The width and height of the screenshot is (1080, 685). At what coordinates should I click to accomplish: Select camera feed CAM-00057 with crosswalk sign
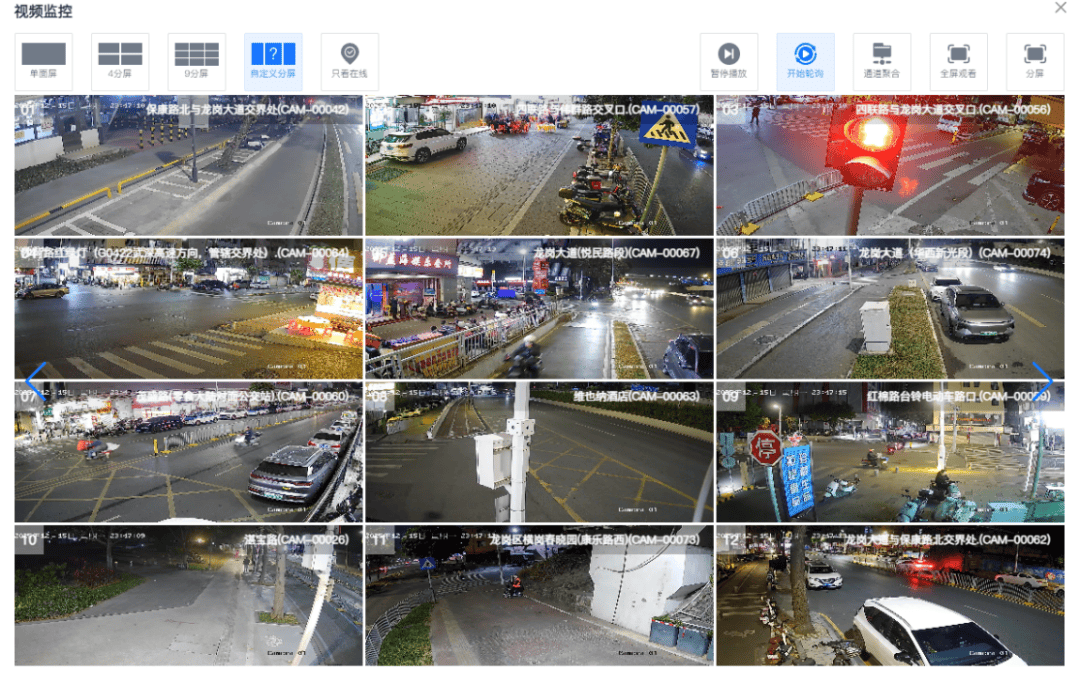(539, 166)
